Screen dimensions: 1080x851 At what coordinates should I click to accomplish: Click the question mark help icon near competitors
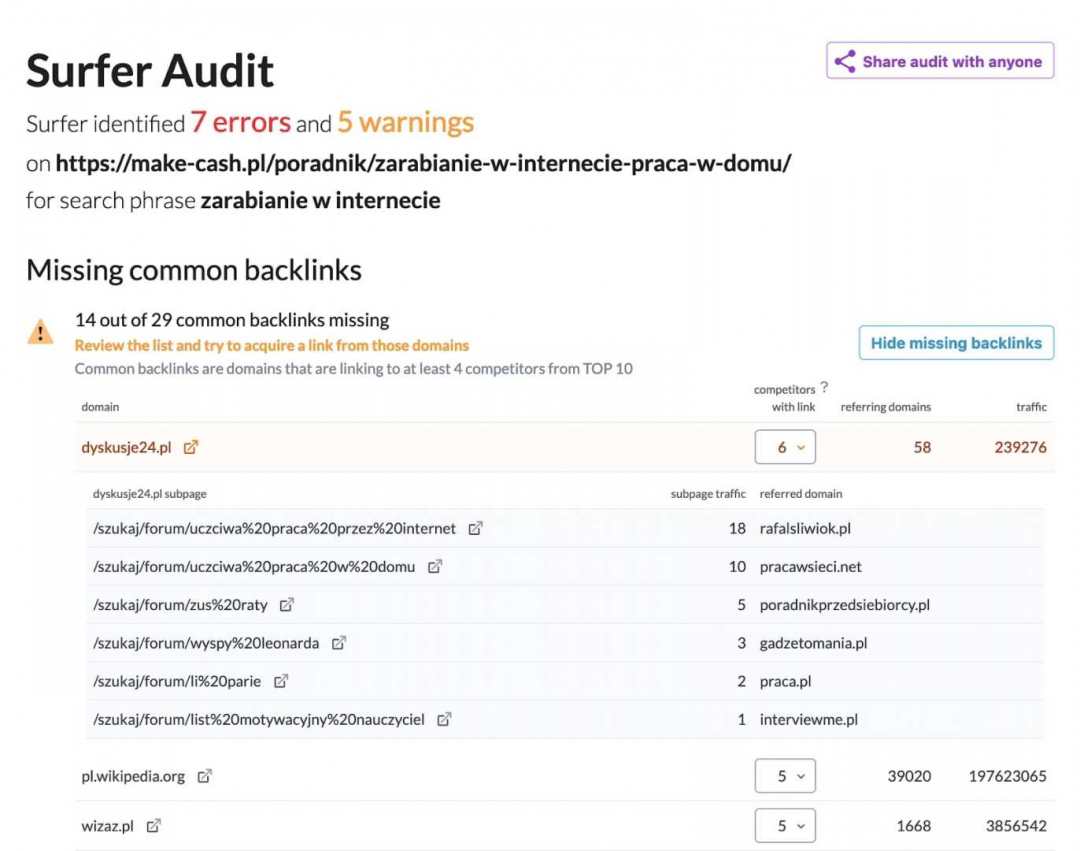pyautogui.click(x=824, y=388)
